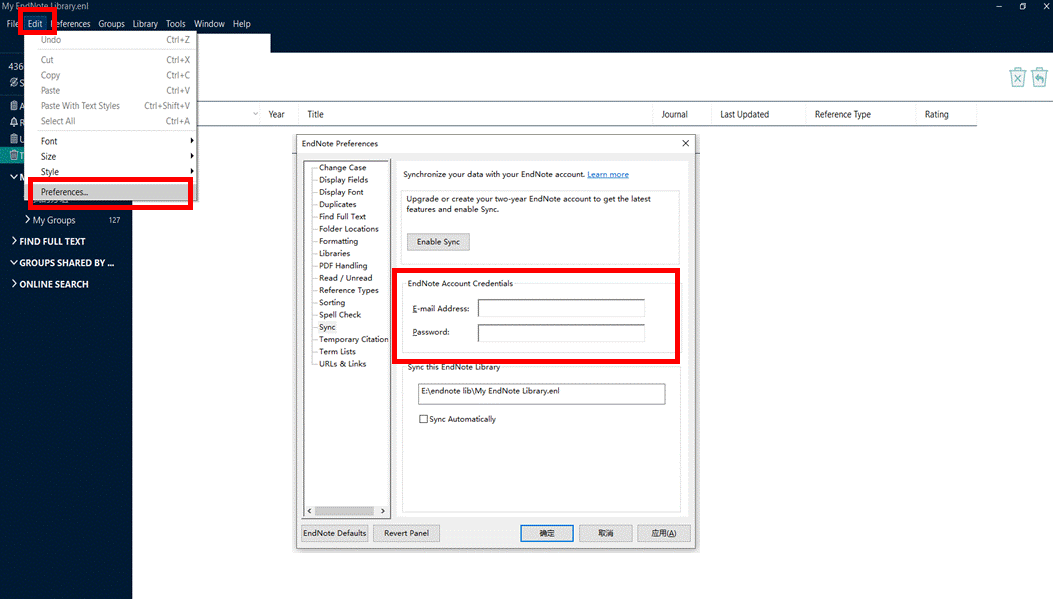The height and width of the screenshot is (599, 1054).
Task: Expand the FIND FULL TEXT section
Action: [14, 241]
